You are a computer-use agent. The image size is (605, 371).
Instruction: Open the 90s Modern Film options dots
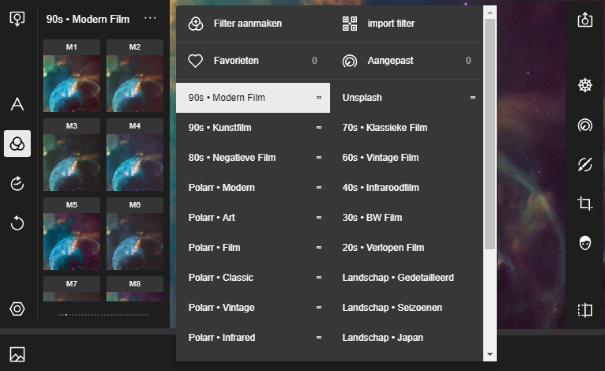(x=150, y=18)
